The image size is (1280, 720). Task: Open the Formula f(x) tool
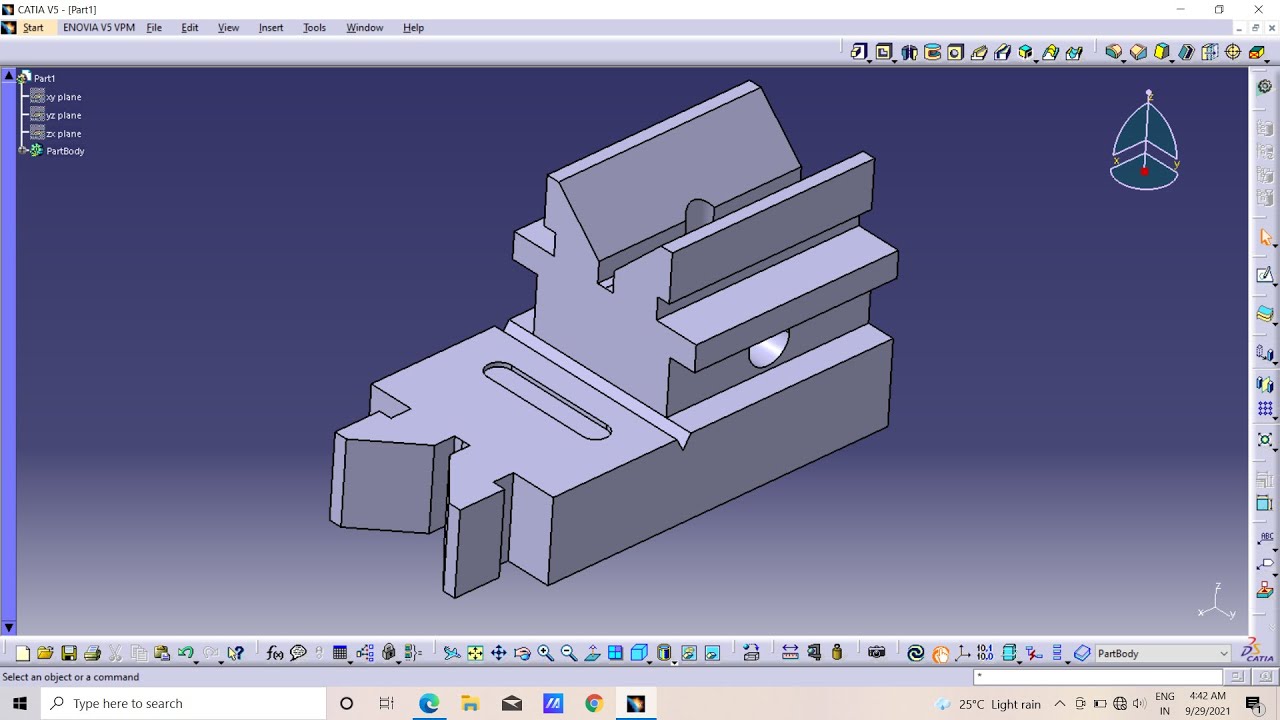(275, 653)
